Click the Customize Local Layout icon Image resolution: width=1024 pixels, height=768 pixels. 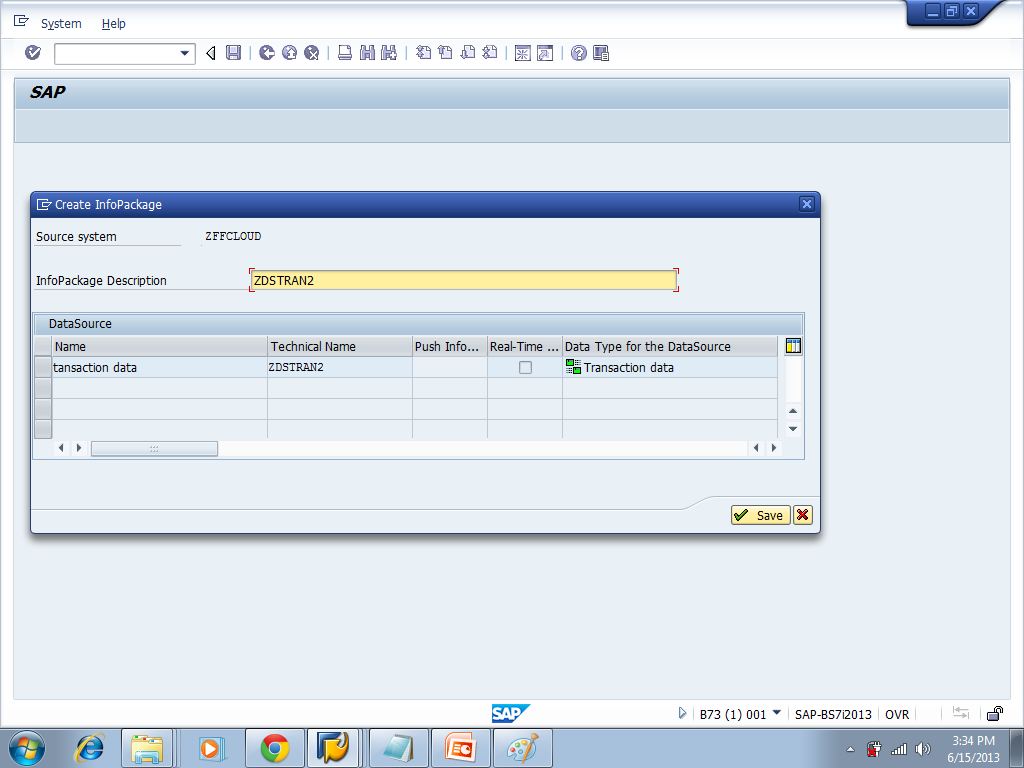pos(601,53)
